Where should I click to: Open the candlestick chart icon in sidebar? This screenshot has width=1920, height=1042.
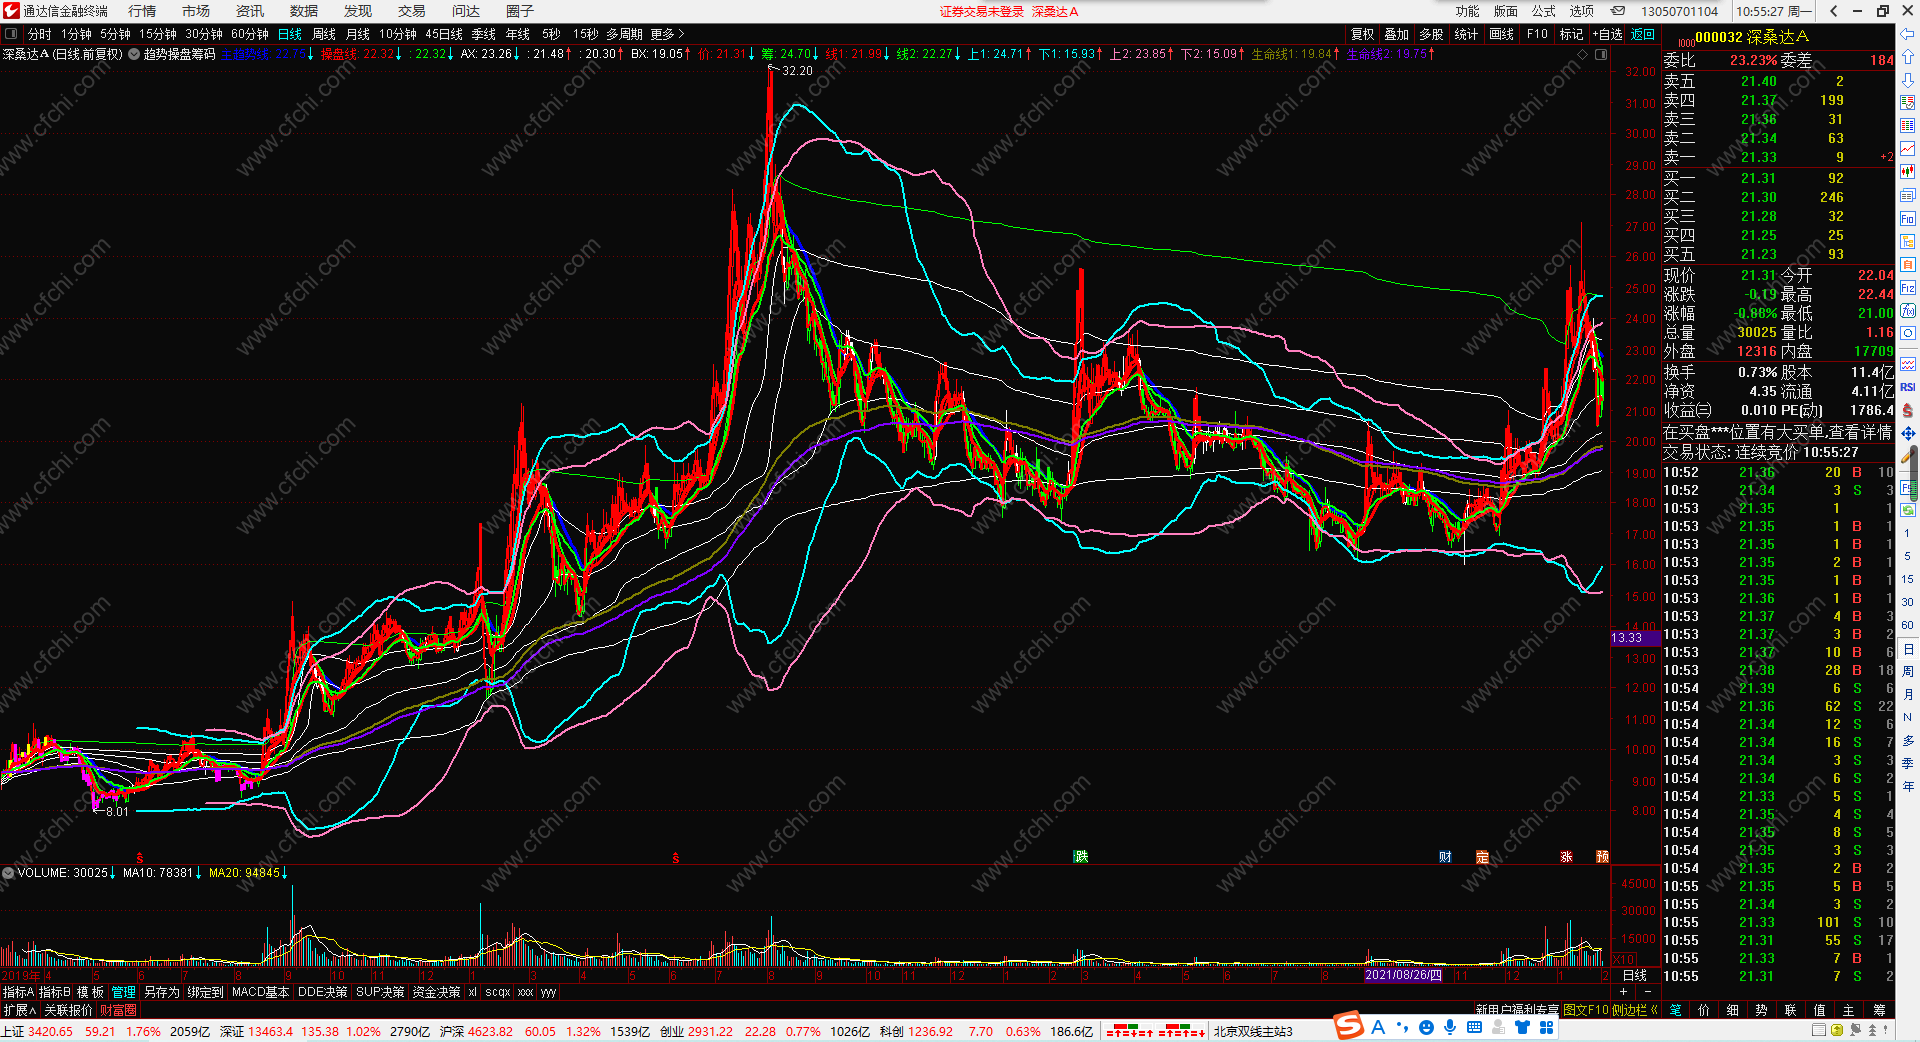tap(1908, 172)
